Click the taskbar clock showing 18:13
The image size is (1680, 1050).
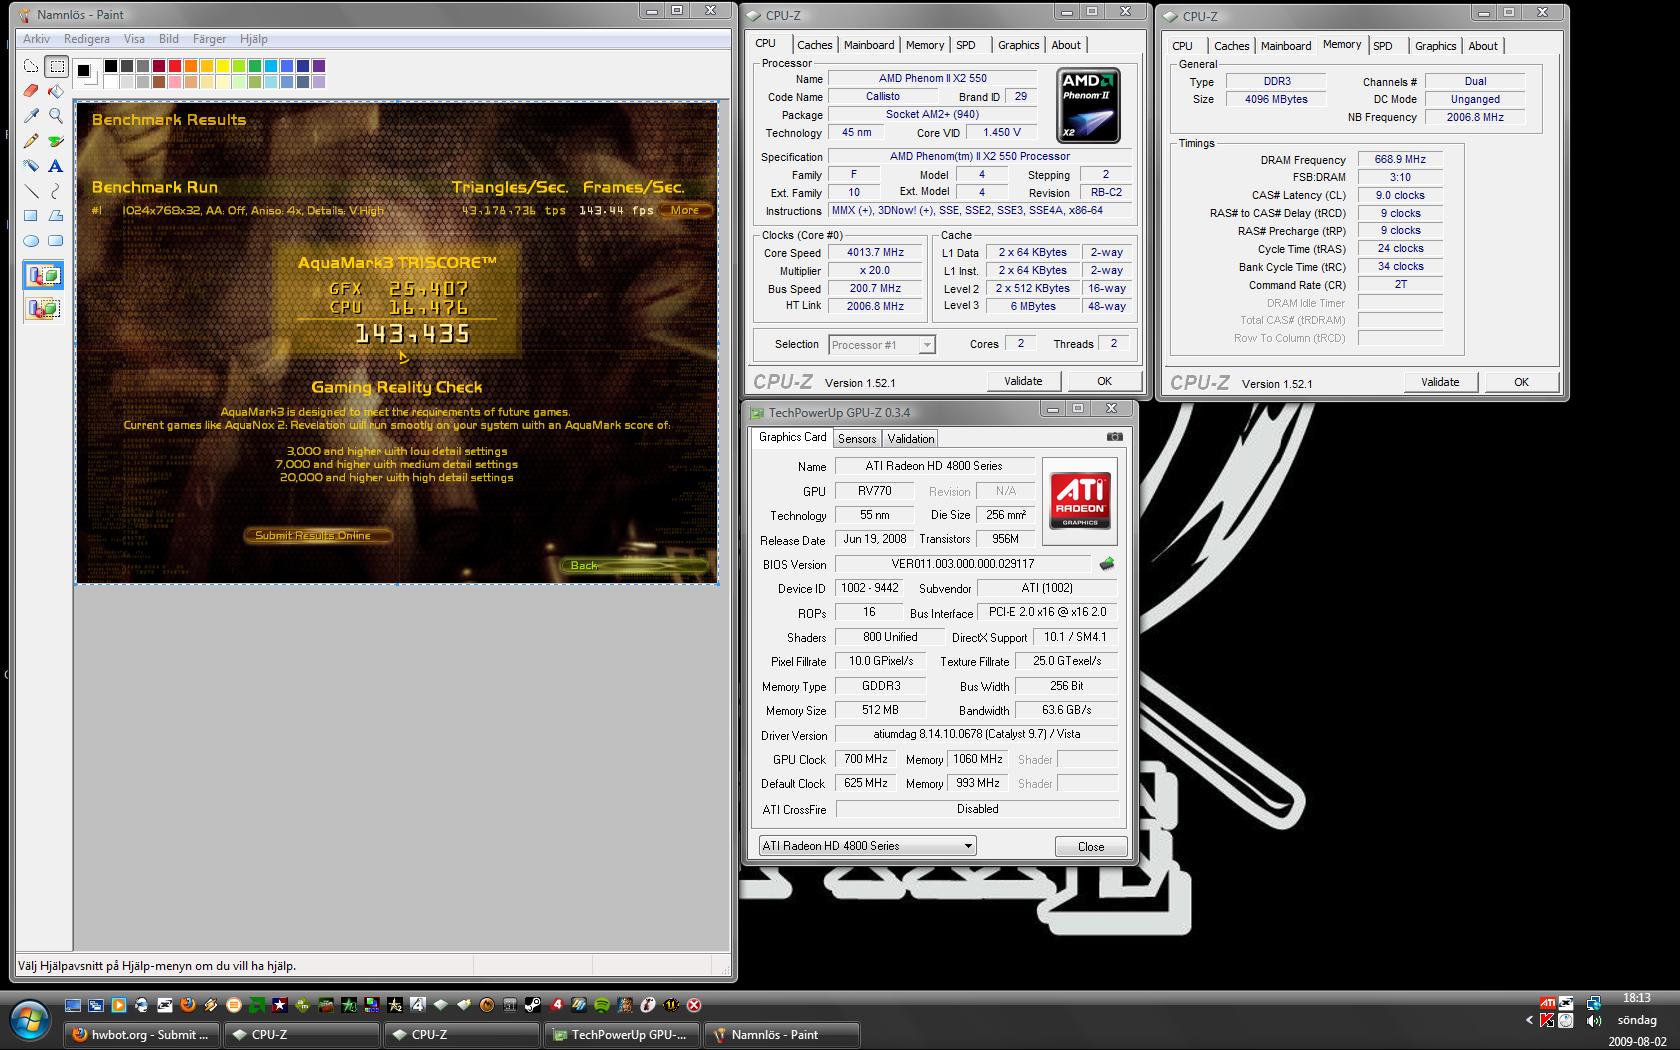pos(1637,998)
